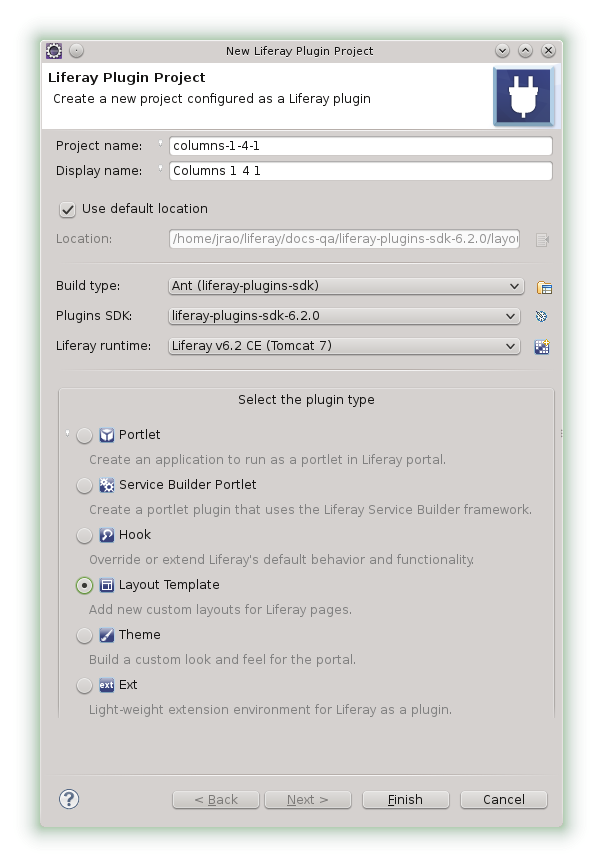Configure Plugins SDK via gear icon
Image resolution: width=603 pixels, height=867 pixels.
point(541,316)
